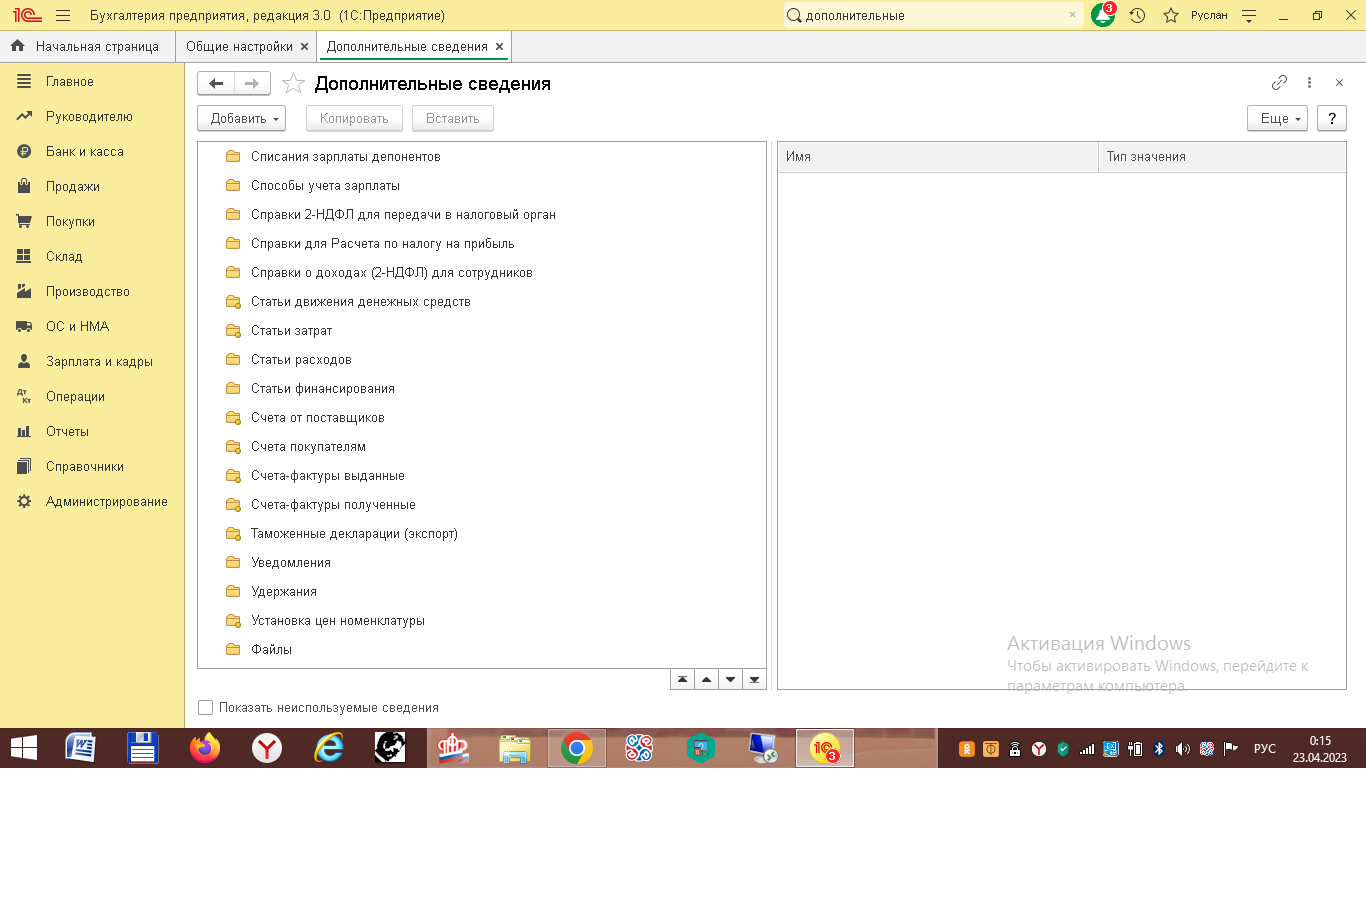Open the history clock icon

pyautogui.click(x=1137, y=15)
